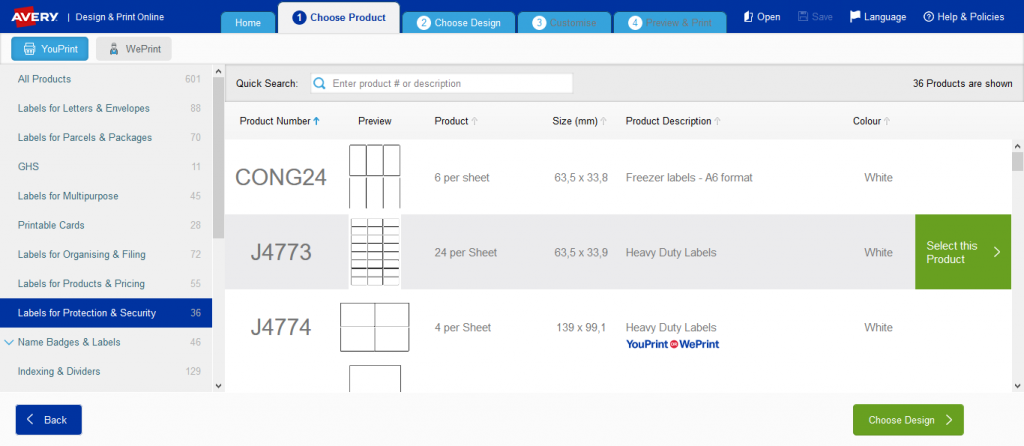Select product number J4773
1024x446 pixels.
[281, 252]
